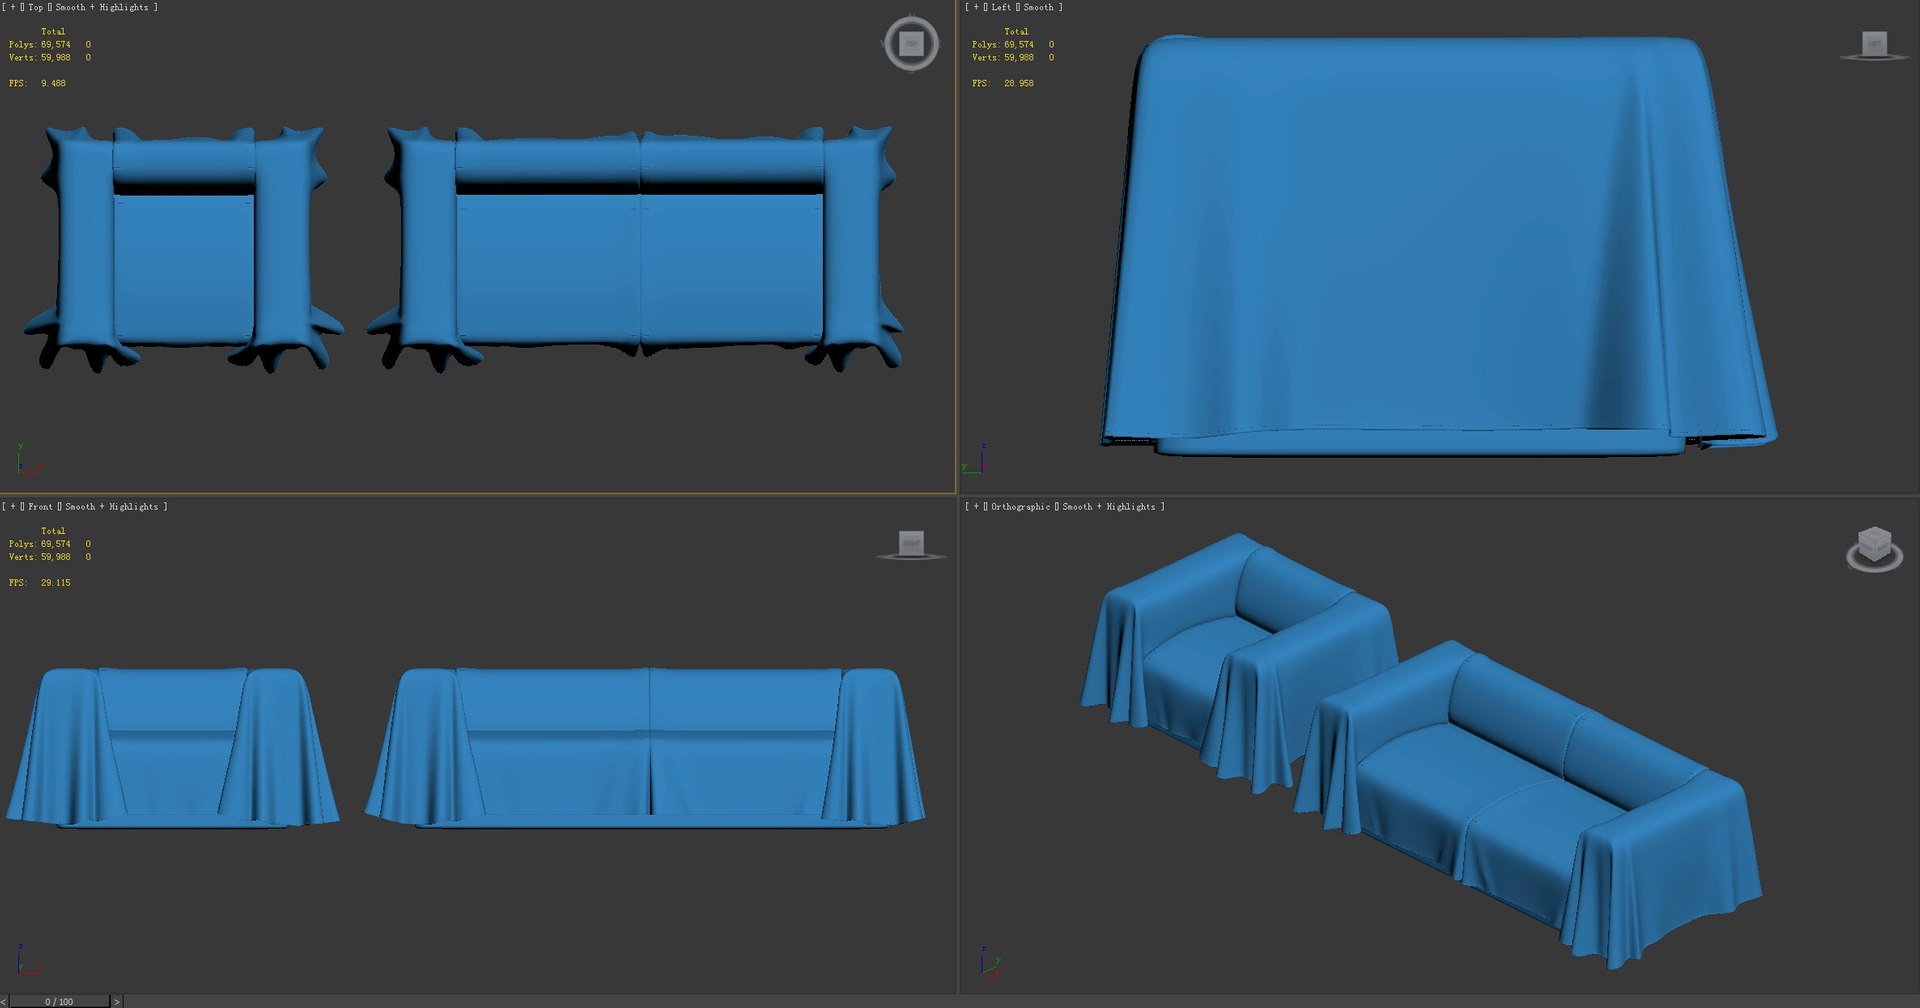Open 'Smooth + Highlights' shading menu in Front viewport

[x=111, y=507]
